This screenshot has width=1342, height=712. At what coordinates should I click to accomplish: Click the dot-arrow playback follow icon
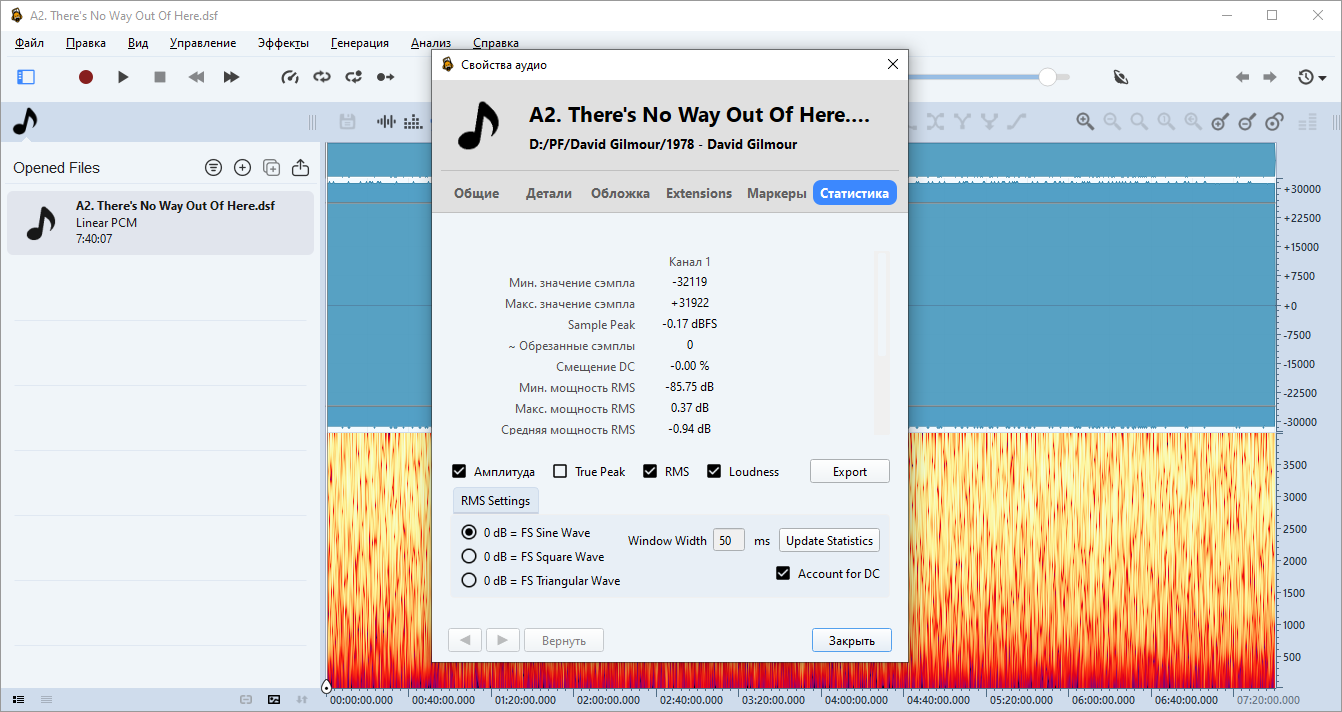[x=386, y=76]
